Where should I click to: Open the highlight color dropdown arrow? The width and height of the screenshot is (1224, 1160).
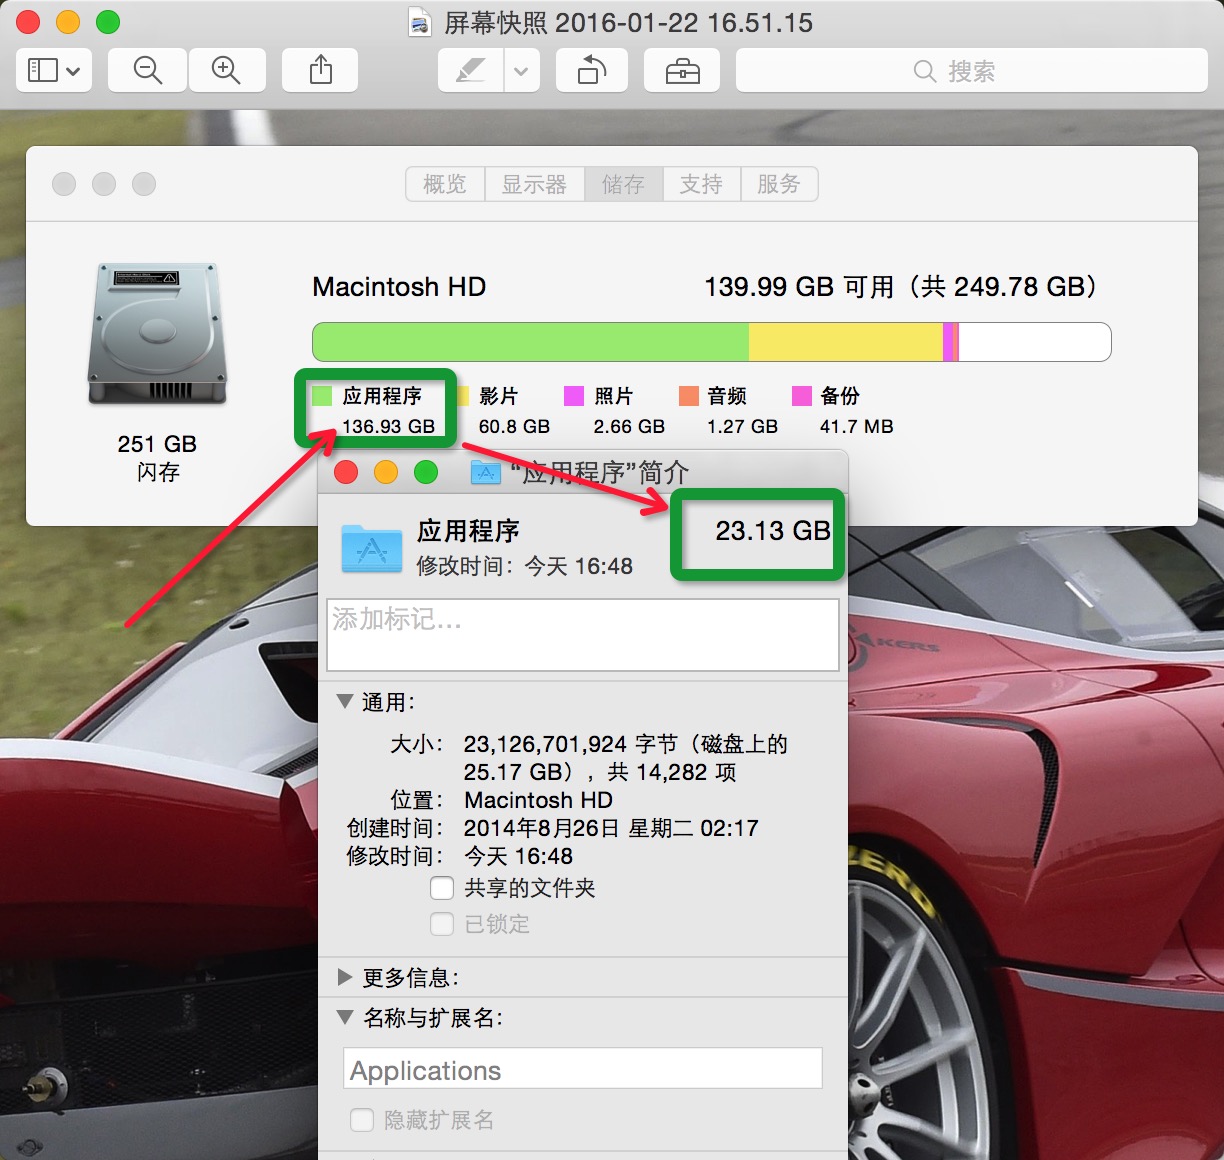pos(521,71)
